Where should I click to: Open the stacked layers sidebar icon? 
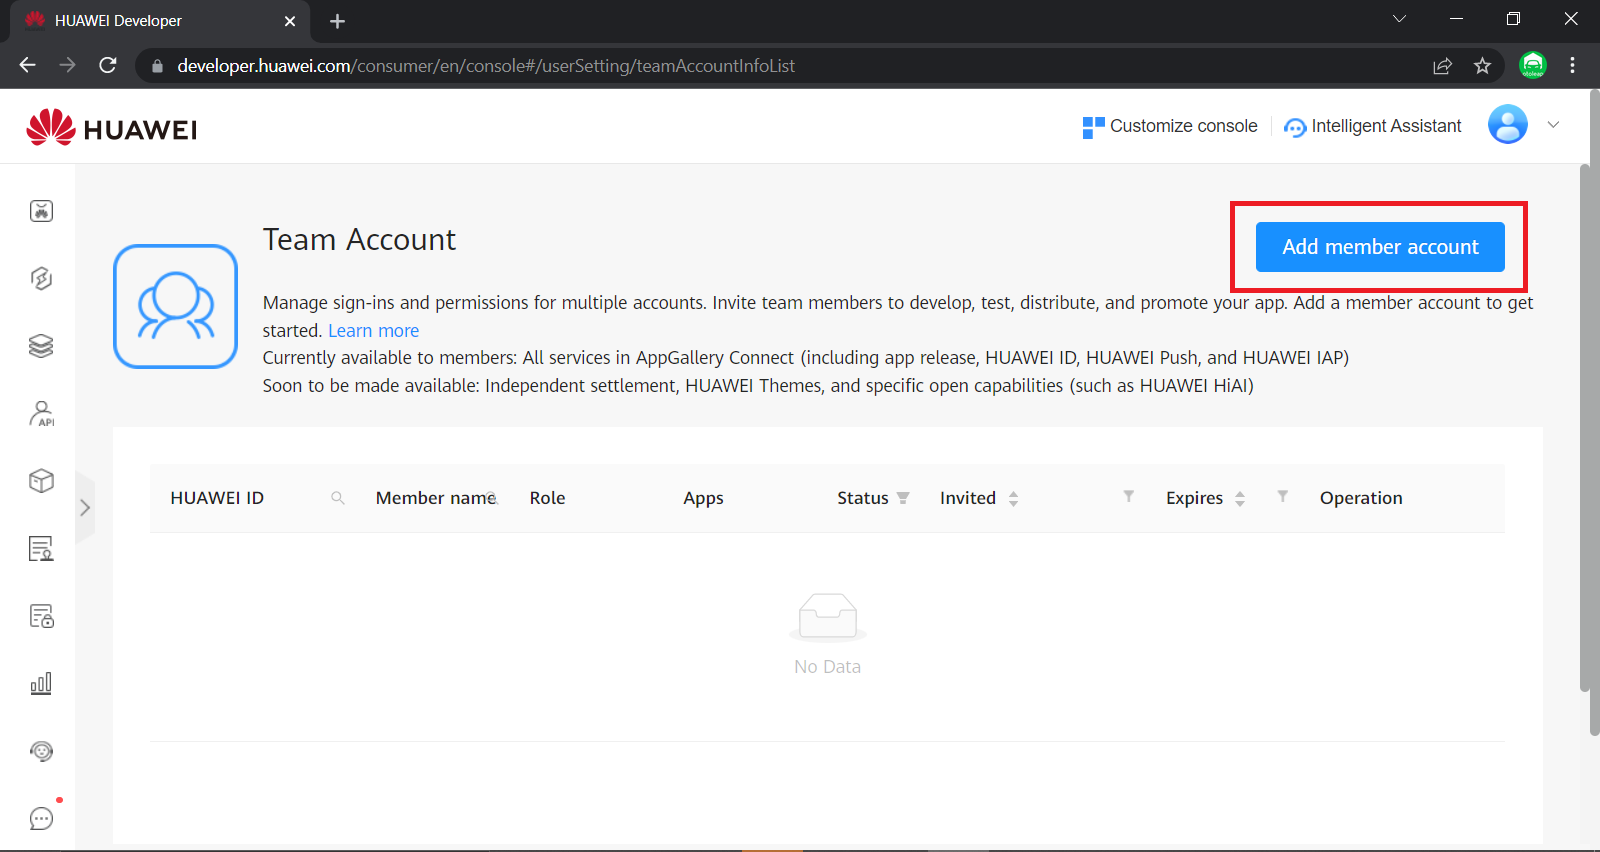[41, 346]
